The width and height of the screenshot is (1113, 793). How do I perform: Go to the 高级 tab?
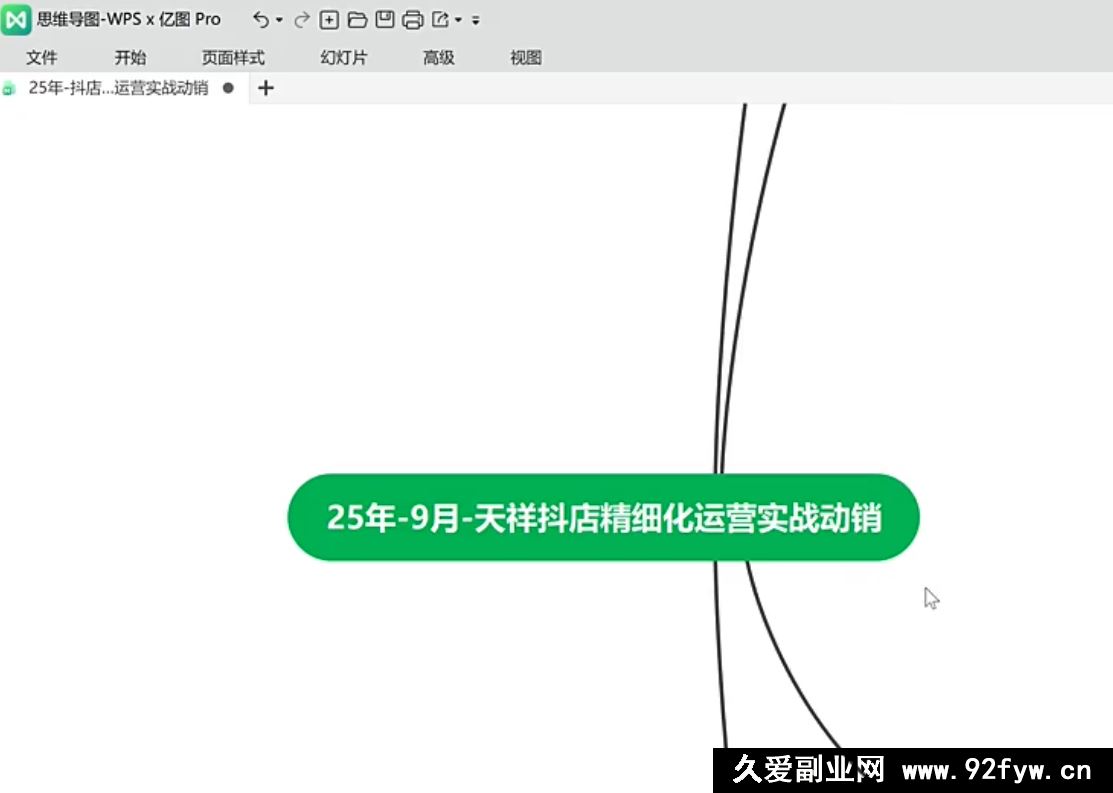click(438, 58)
